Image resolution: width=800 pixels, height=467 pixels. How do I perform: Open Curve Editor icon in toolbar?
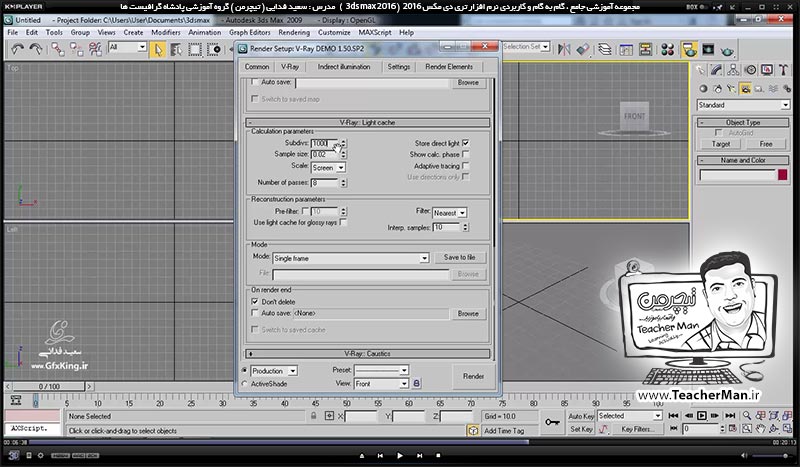tap(626, 49)
